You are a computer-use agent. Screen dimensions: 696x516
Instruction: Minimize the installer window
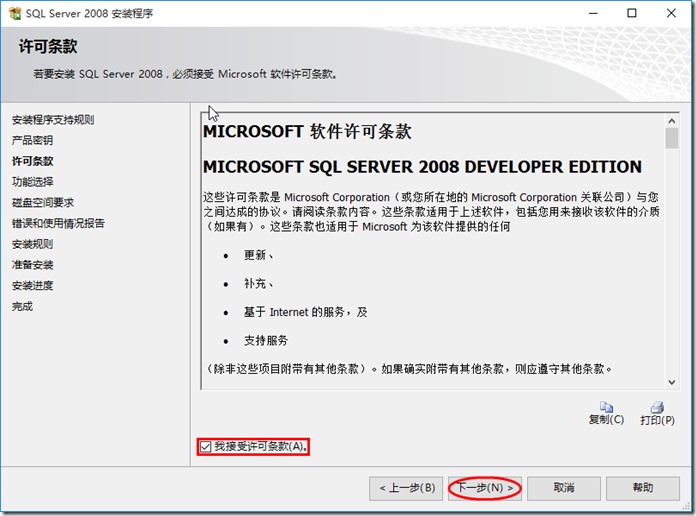point(593,13)
